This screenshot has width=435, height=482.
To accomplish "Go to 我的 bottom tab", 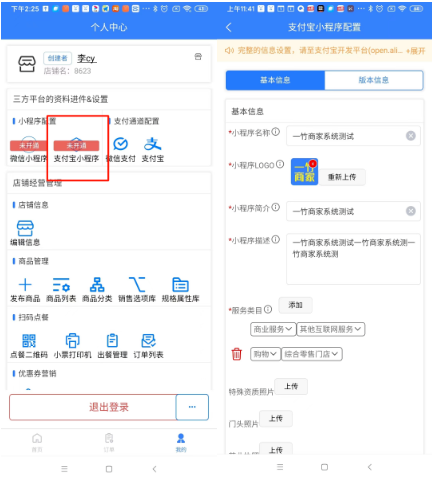I will 181,443.
